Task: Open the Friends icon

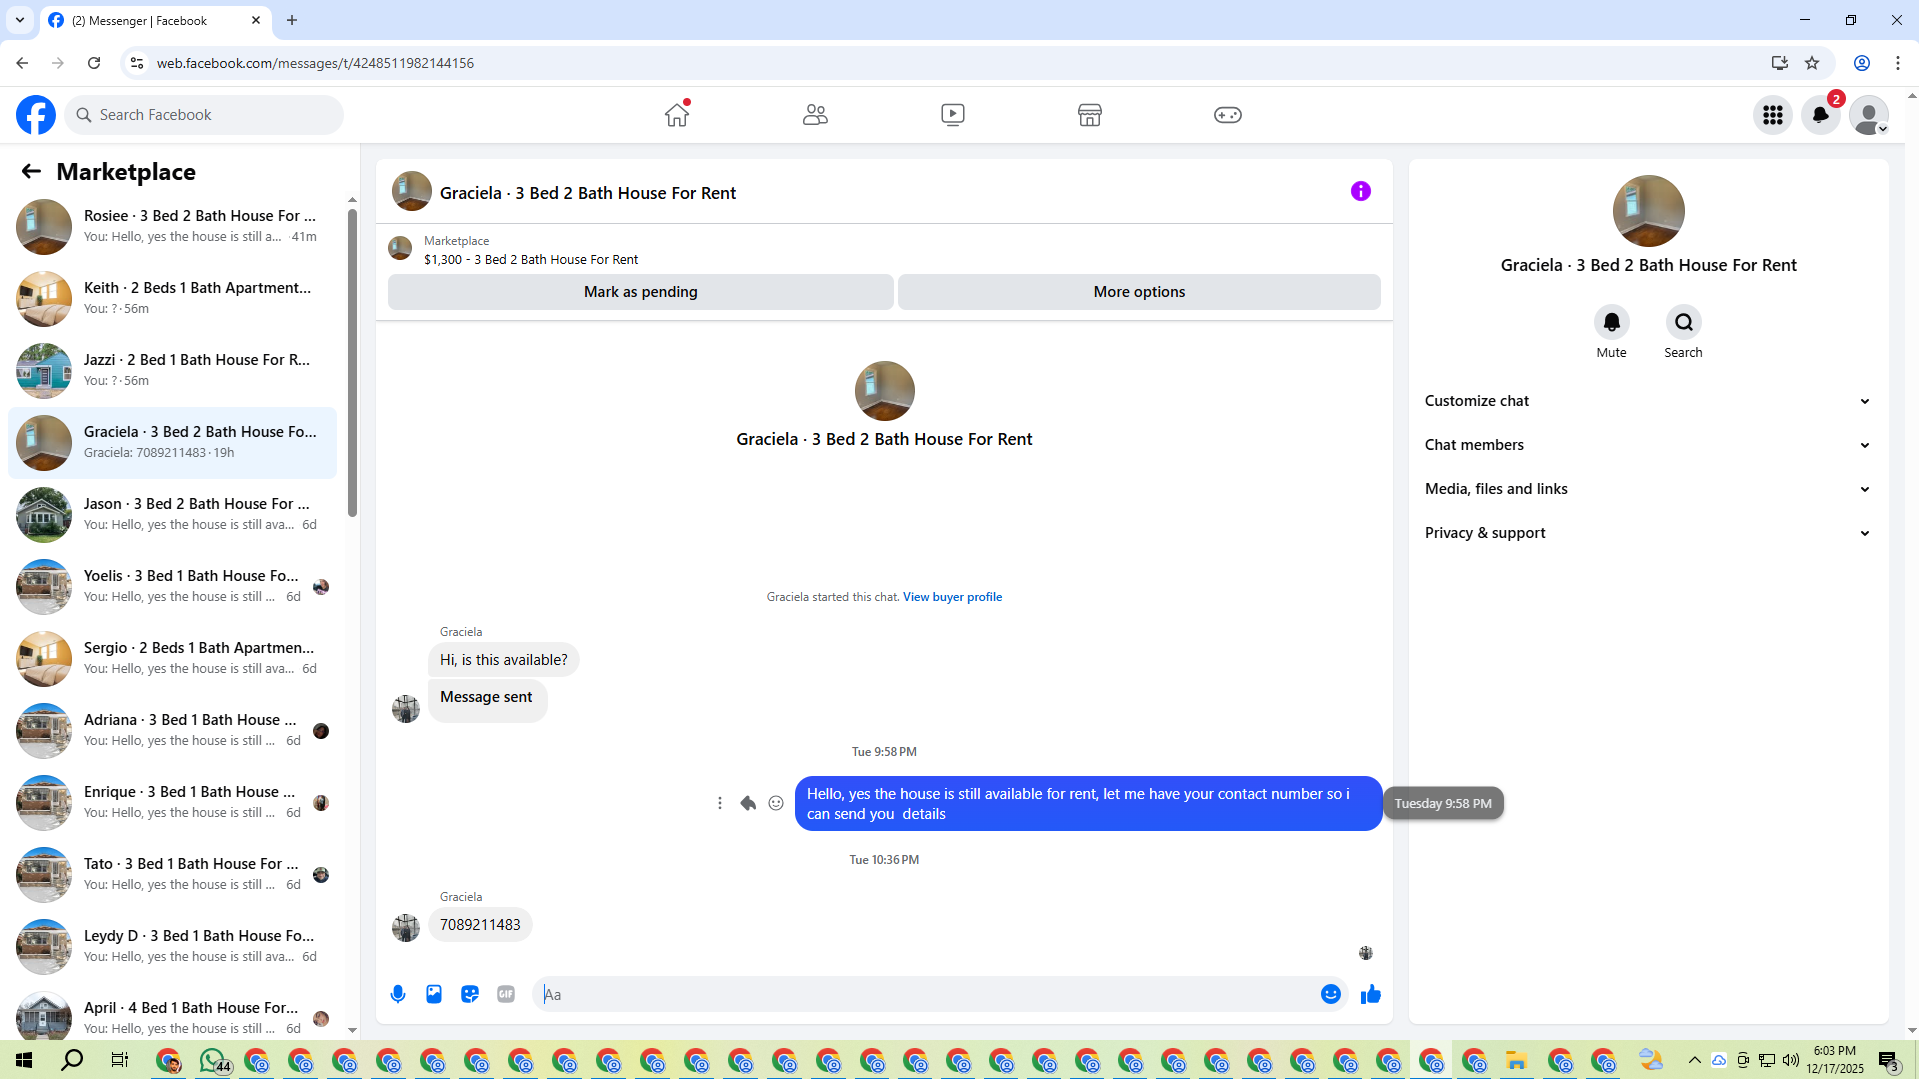Action: [x=815, y=115]
